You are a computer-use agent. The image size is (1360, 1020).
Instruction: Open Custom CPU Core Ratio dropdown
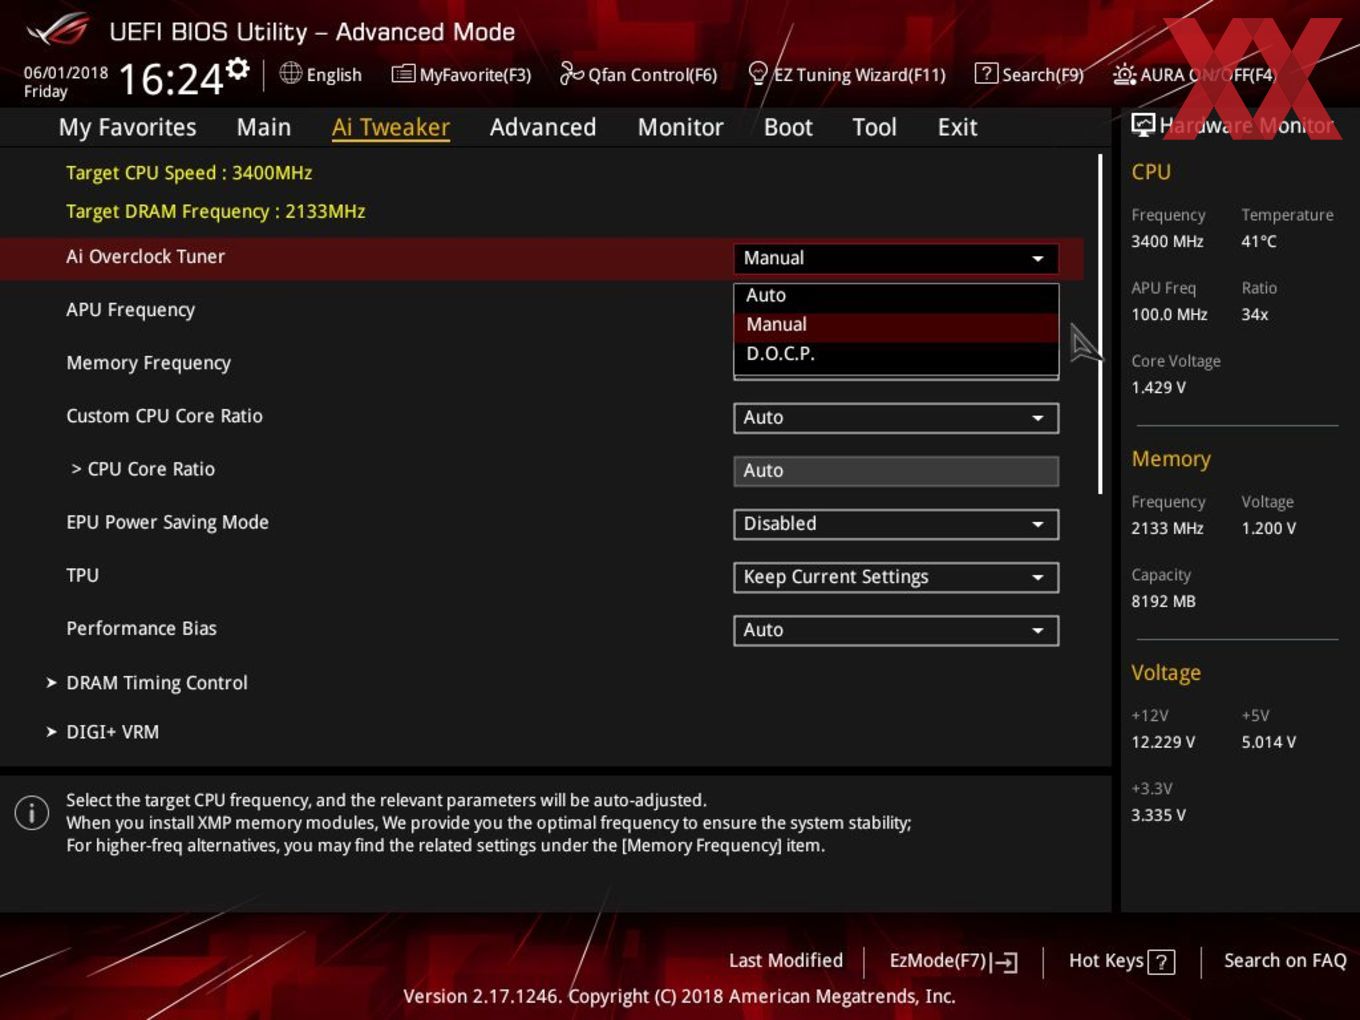tap(896, 418)
